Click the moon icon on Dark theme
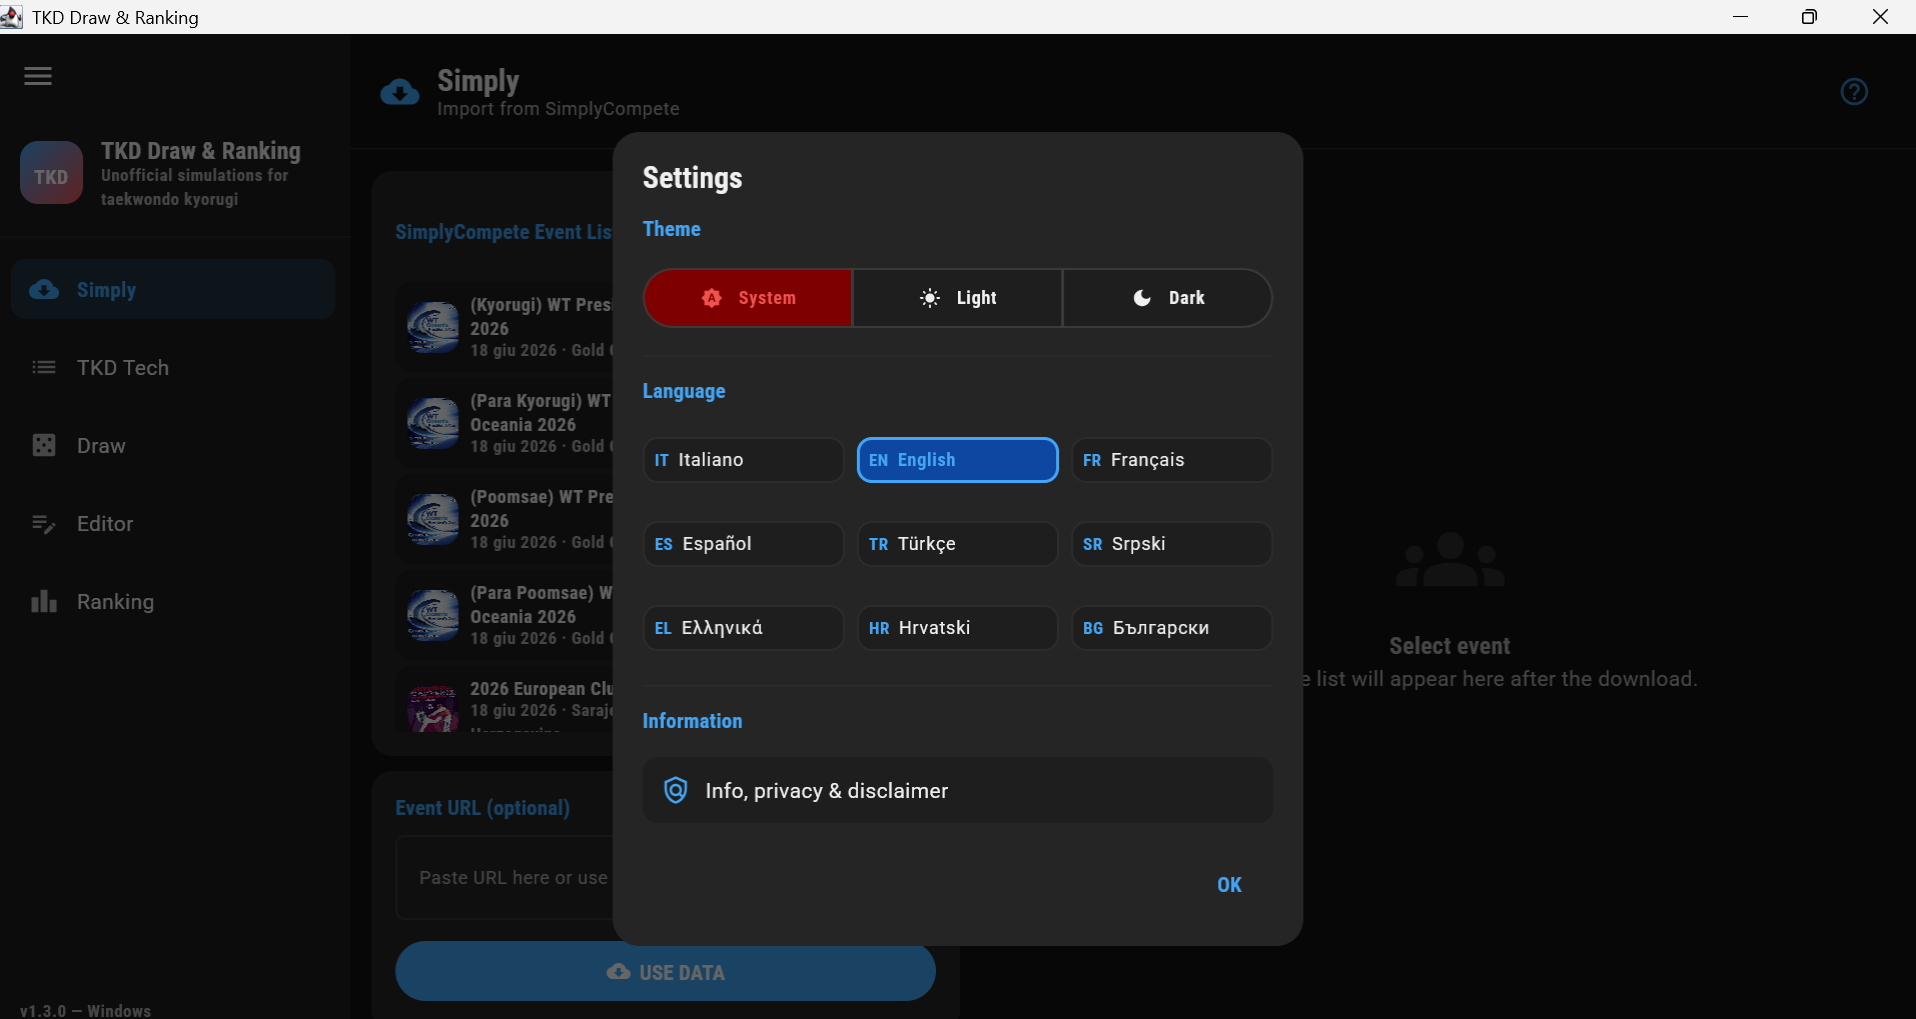Image resolution: width=1916 pixels, height=1019 pixels. pyautogui.click(x=1142, y=298)
